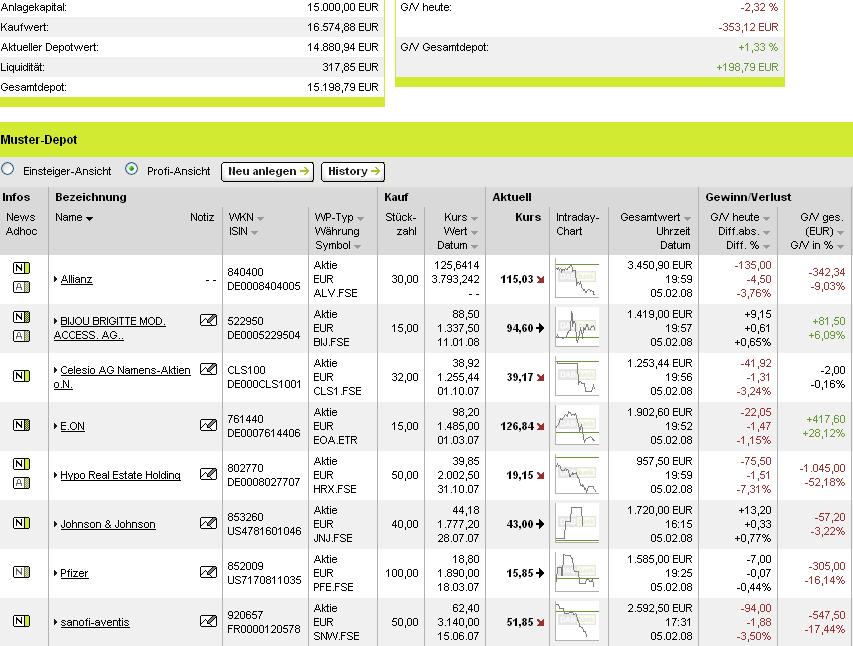The height and width of the screenshot is (646, 853).
Task: Sort by G/V ges. (EUR) arrow
Action: [840, 232]
